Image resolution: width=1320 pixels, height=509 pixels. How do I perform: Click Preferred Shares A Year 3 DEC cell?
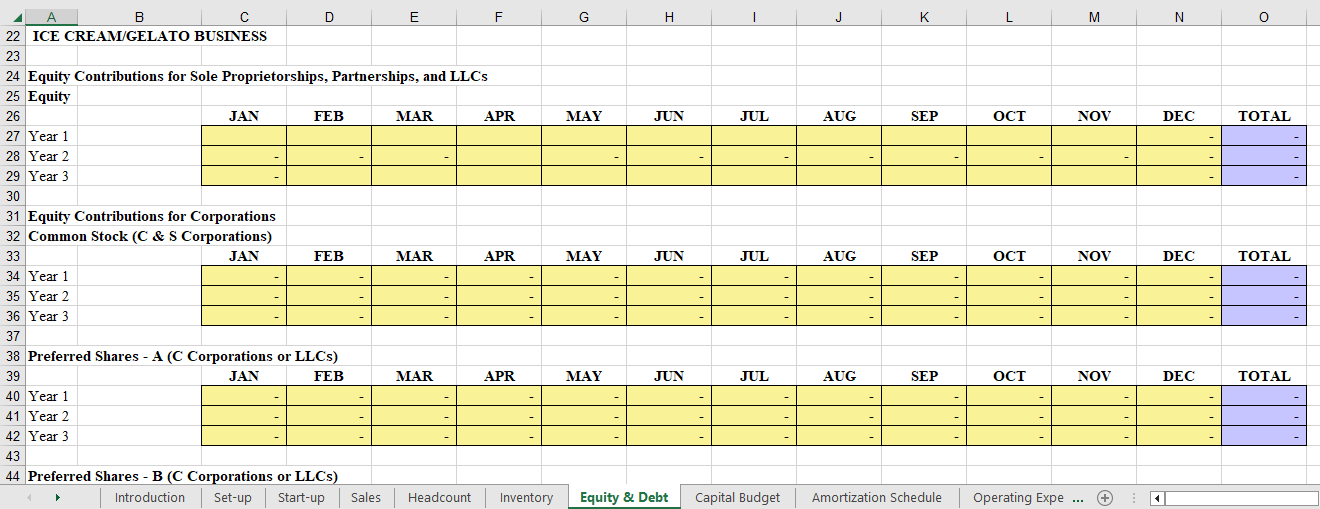pos(1179,436)
